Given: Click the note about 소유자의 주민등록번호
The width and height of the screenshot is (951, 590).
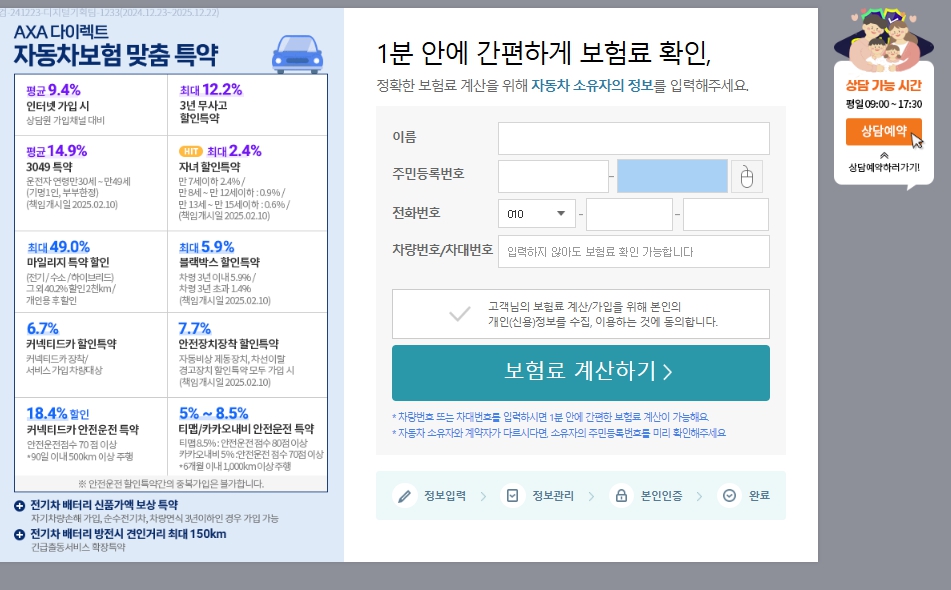Looking at the screenshot, I should (x=559, y=433).
